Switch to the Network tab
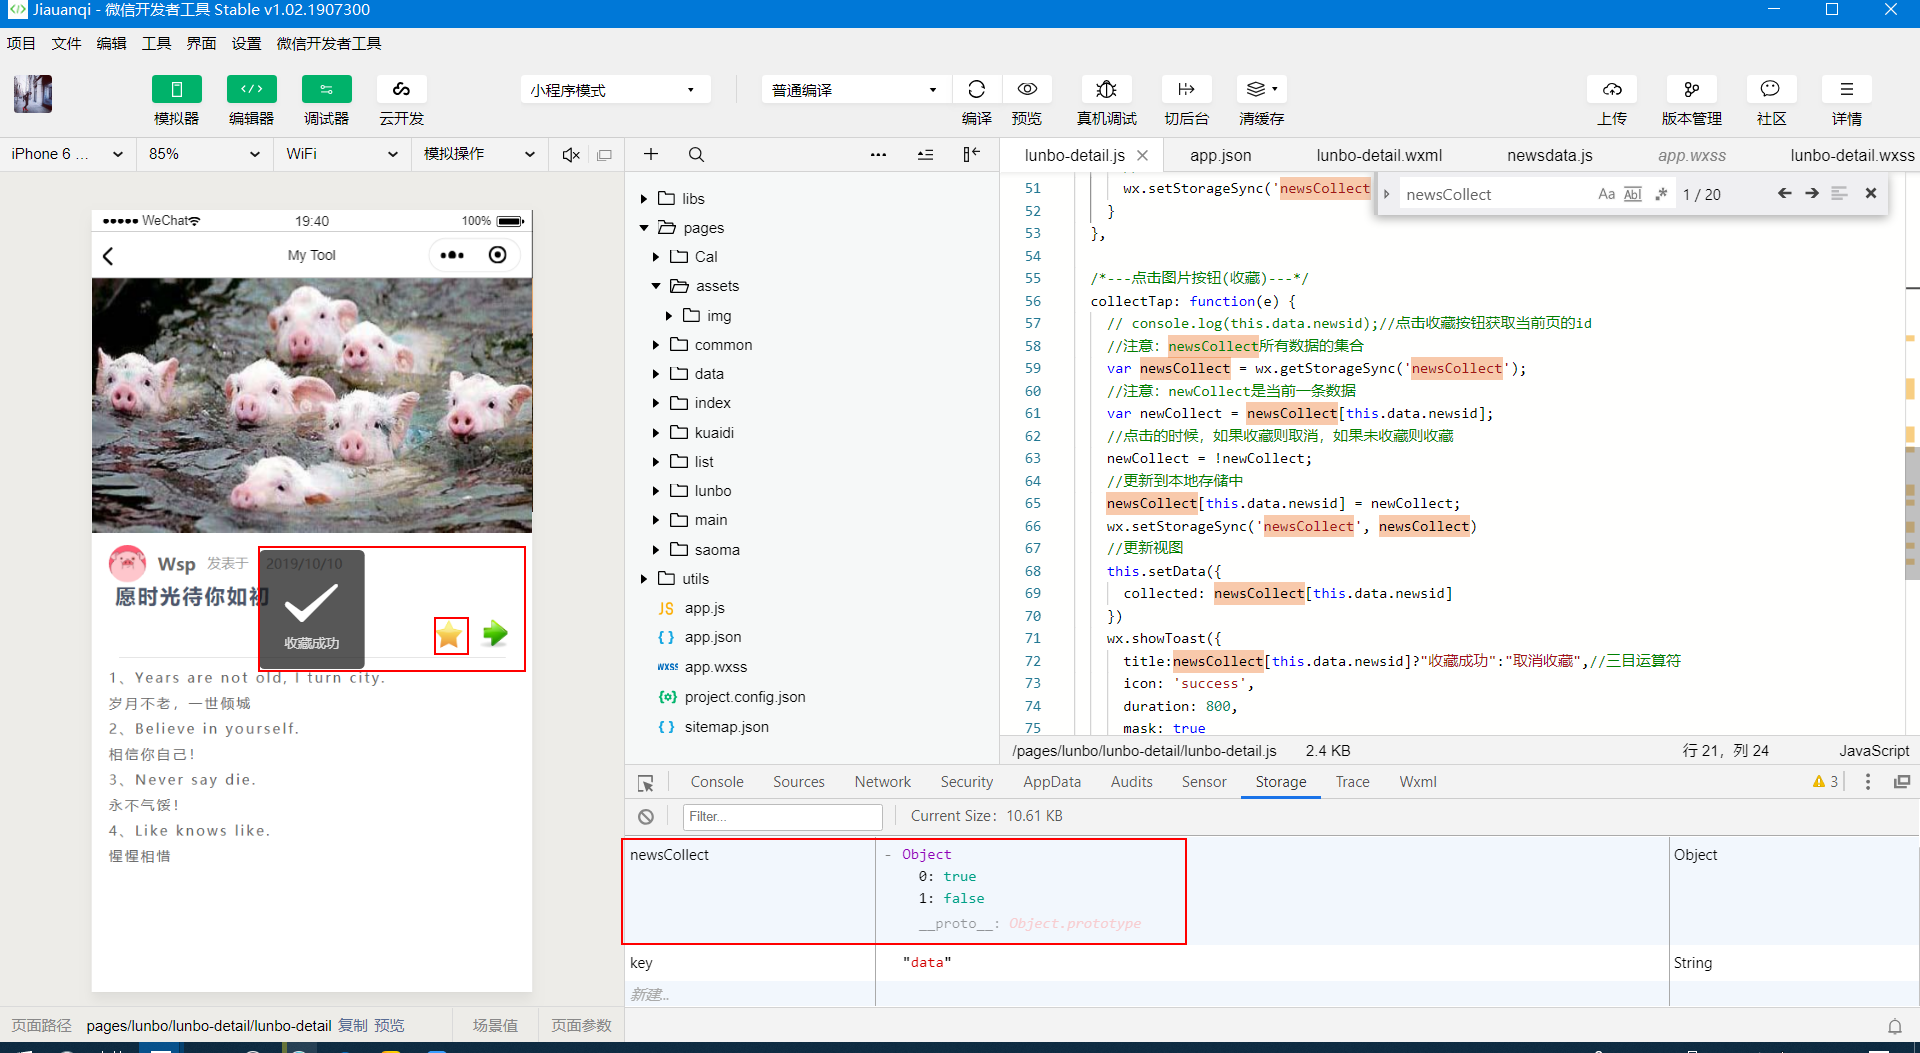 (882, 782)
